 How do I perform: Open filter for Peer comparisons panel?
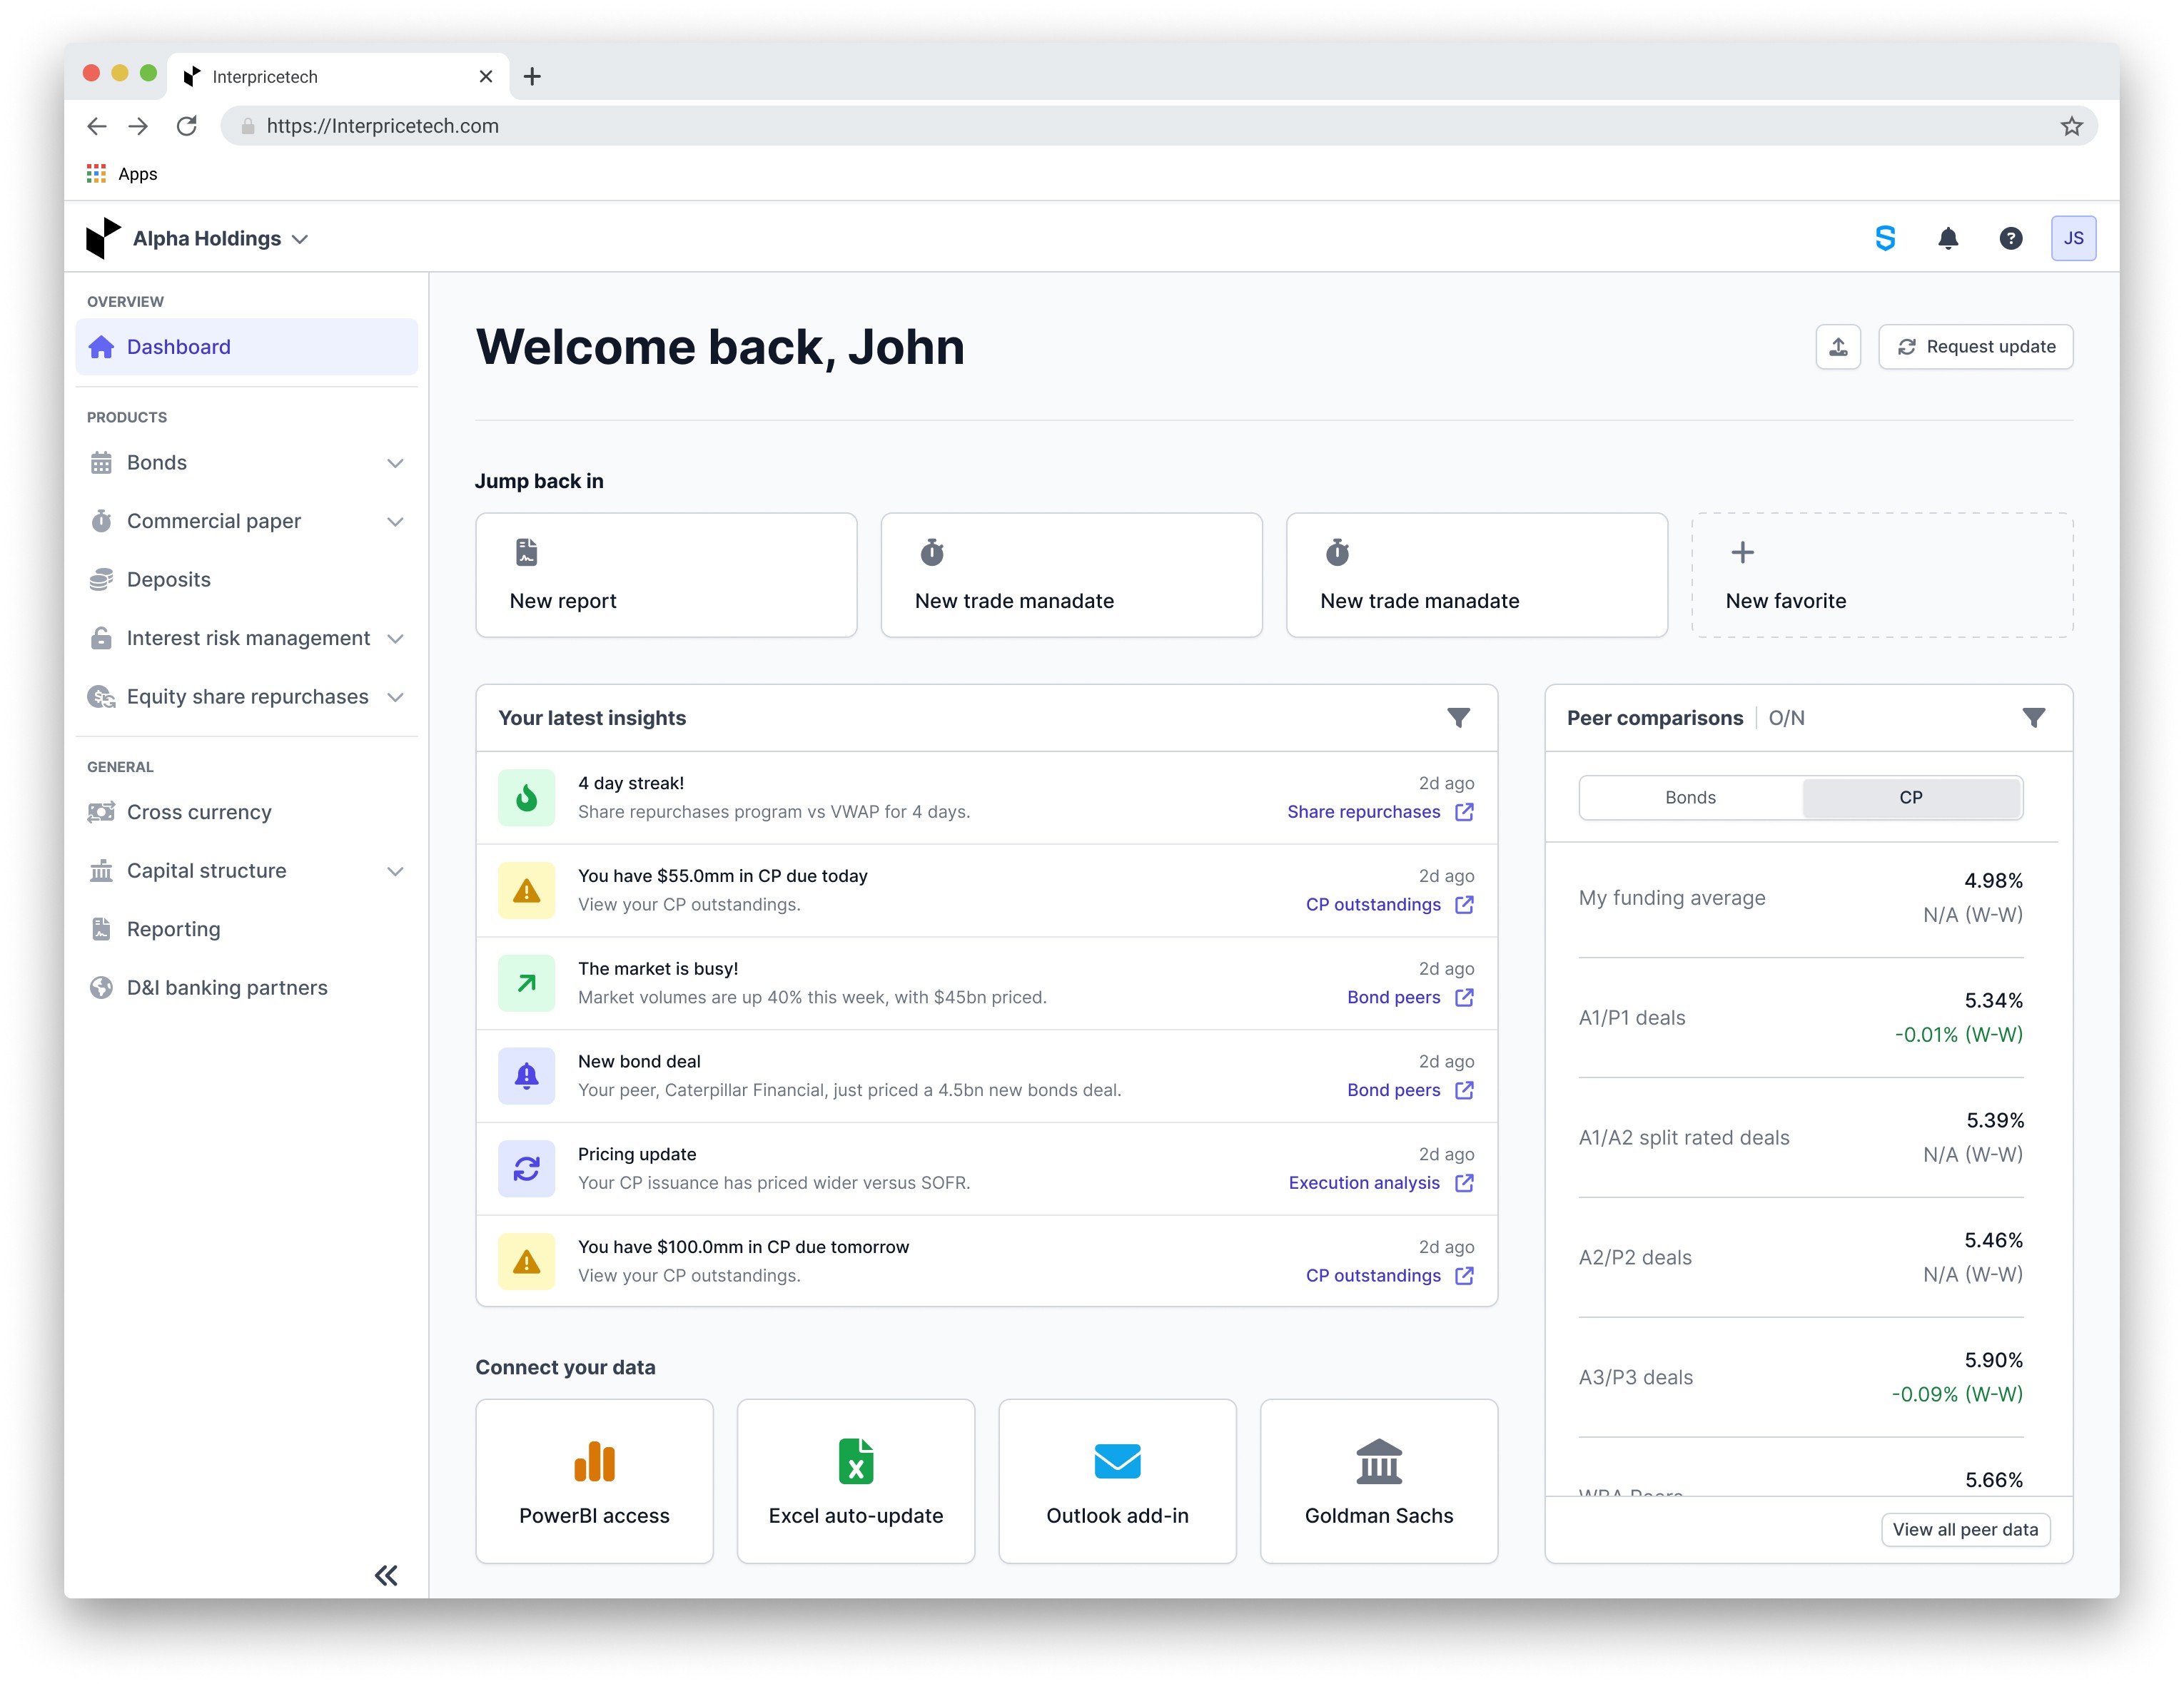tap(2033, 718)
